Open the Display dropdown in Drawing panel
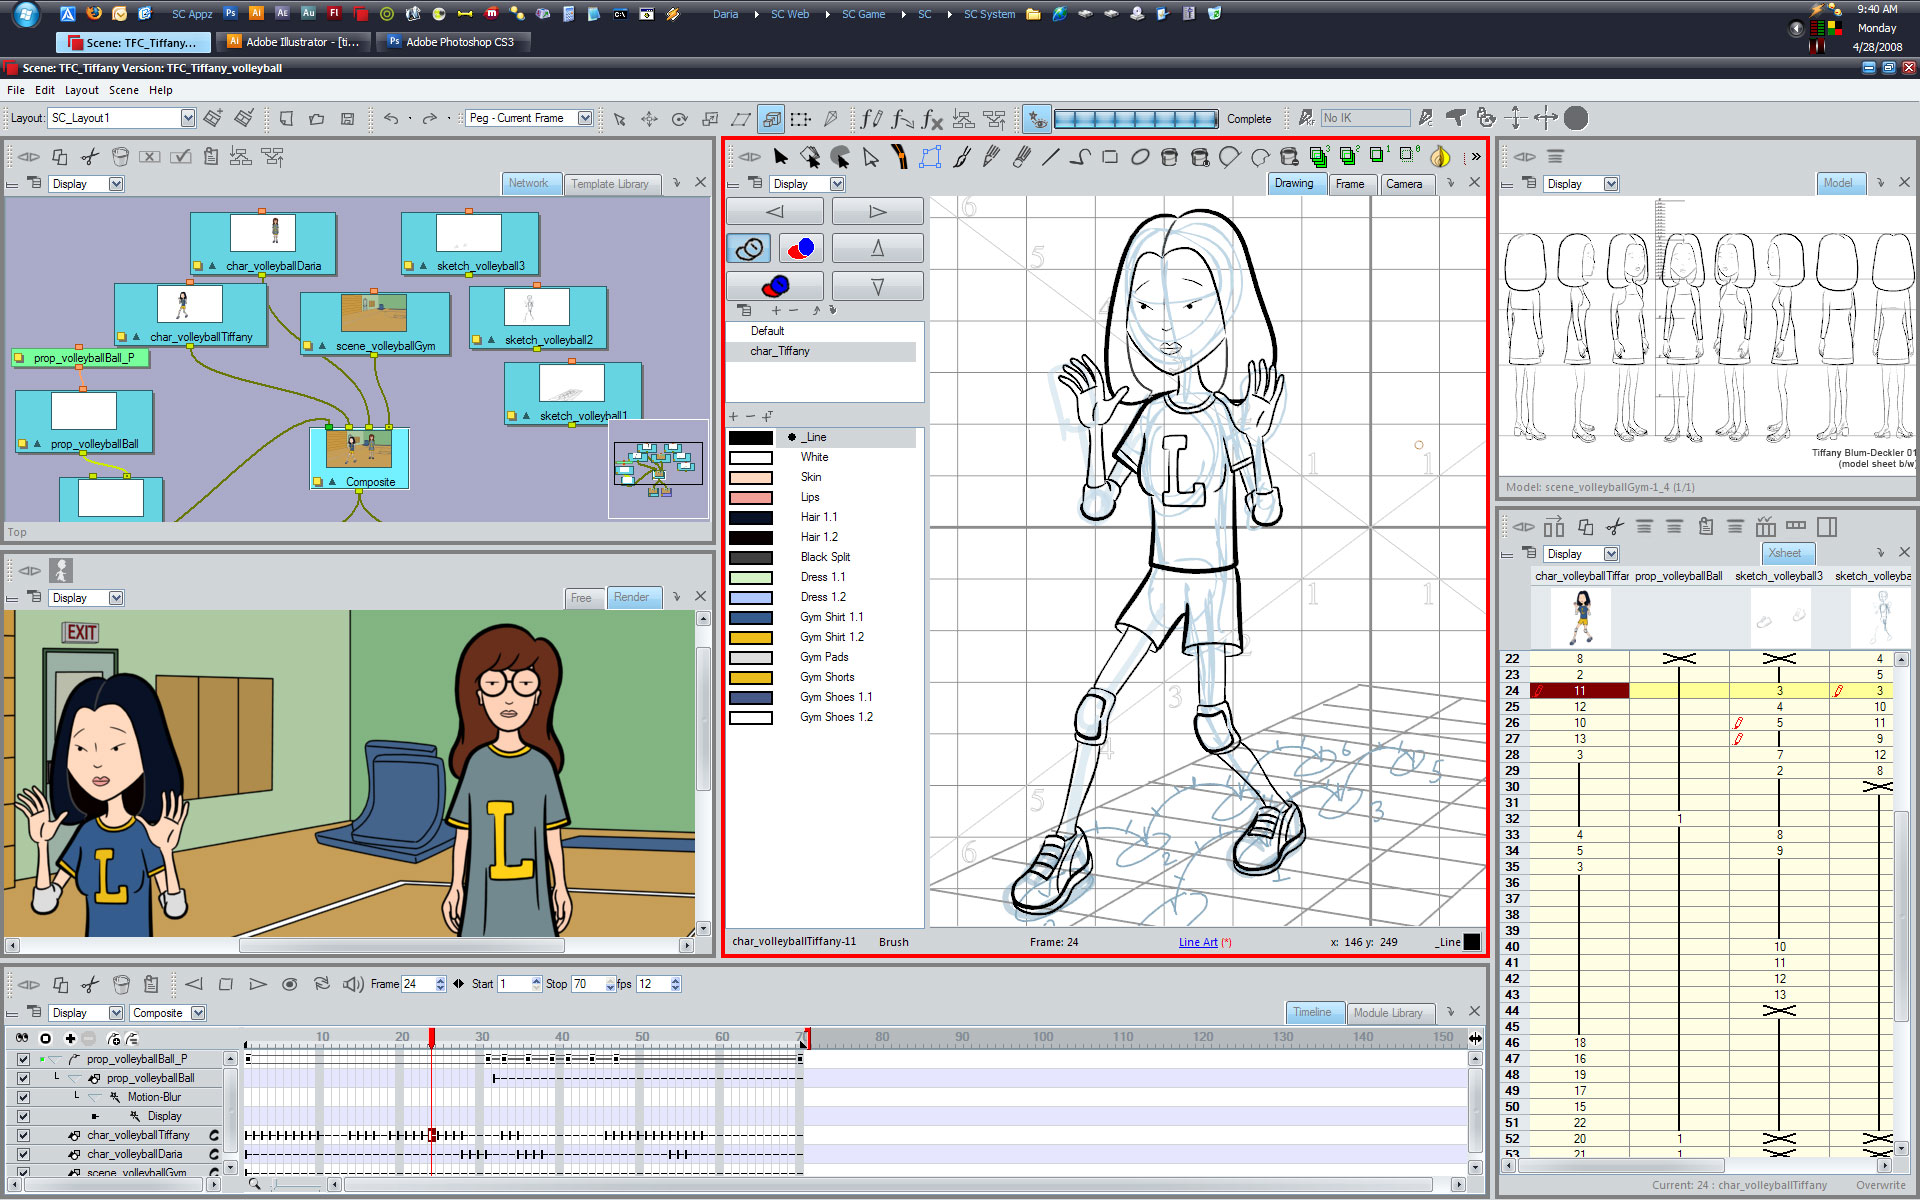Viewport: 1920px width, 1200px height. tap(808, 184)
